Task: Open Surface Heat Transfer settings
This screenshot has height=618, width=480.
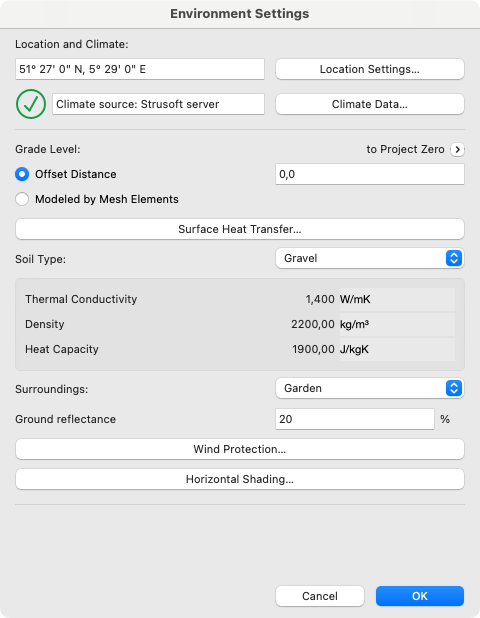Action: tap(240, 229)
